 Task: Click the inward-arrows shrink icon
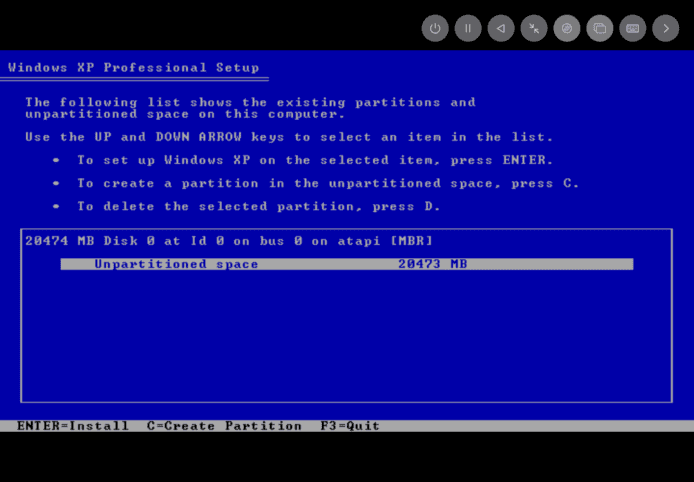coord(534,28)
